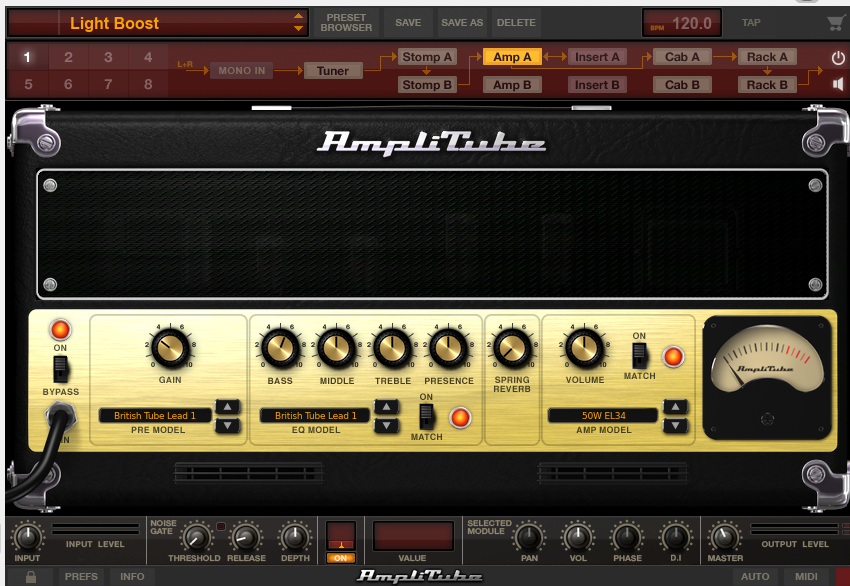The height and width of the screenshot is (586, 850).
Task: Select the Stomp B module
Action: pyautogui.click(x=427, y=85)
